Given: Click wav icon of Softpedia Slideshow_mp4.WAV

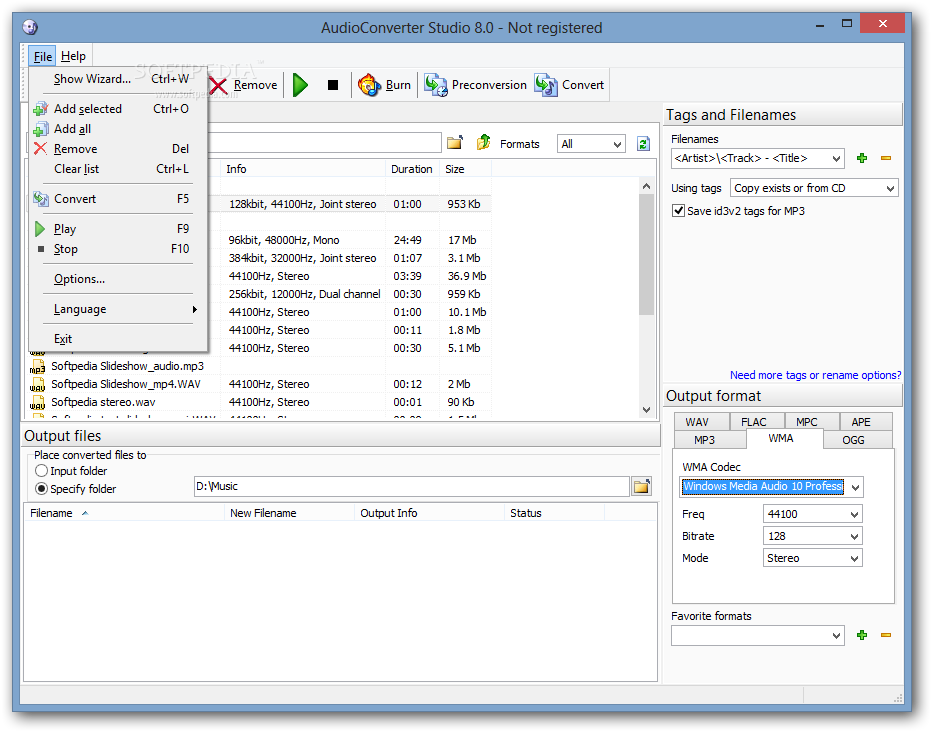Looking at the screenshot, I should [x=37, y=384].
